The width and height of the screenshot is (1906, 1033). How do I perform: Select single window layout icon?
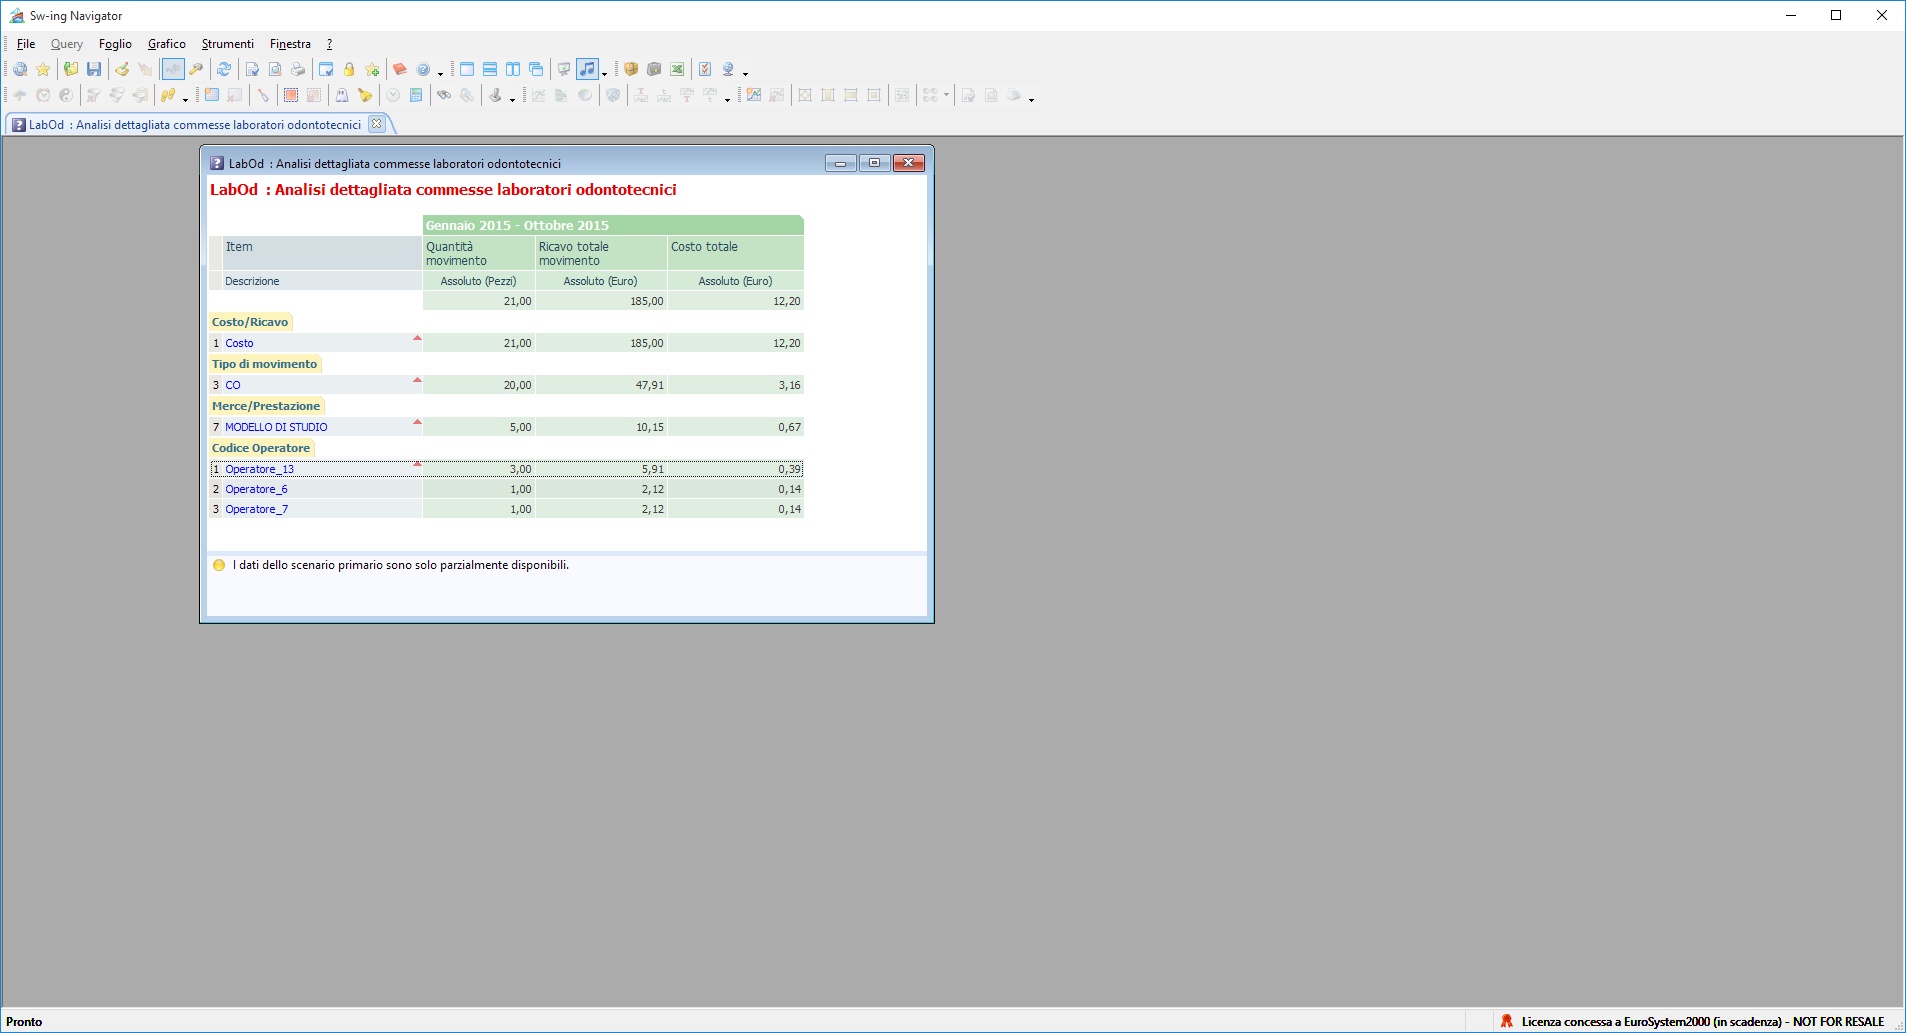(x=467, y=69)
